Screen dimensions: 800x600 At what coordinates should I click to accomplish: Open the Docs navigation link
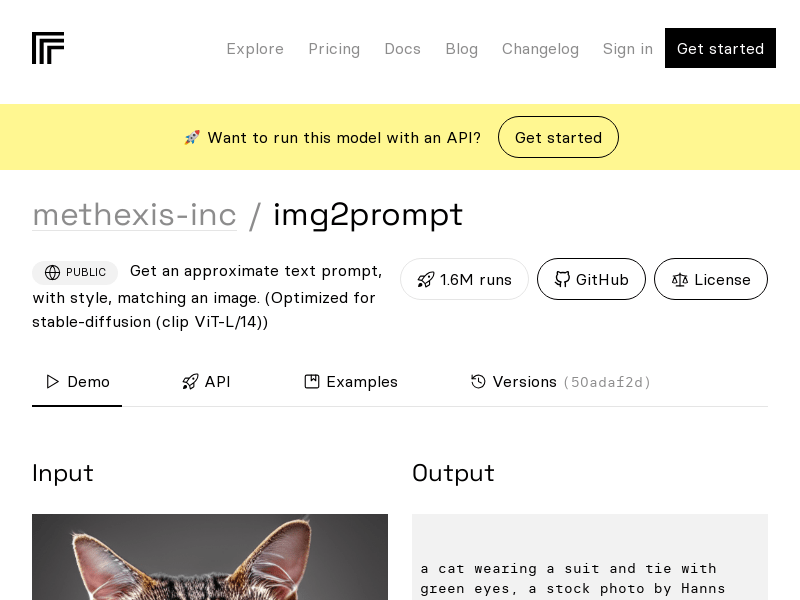402,49
